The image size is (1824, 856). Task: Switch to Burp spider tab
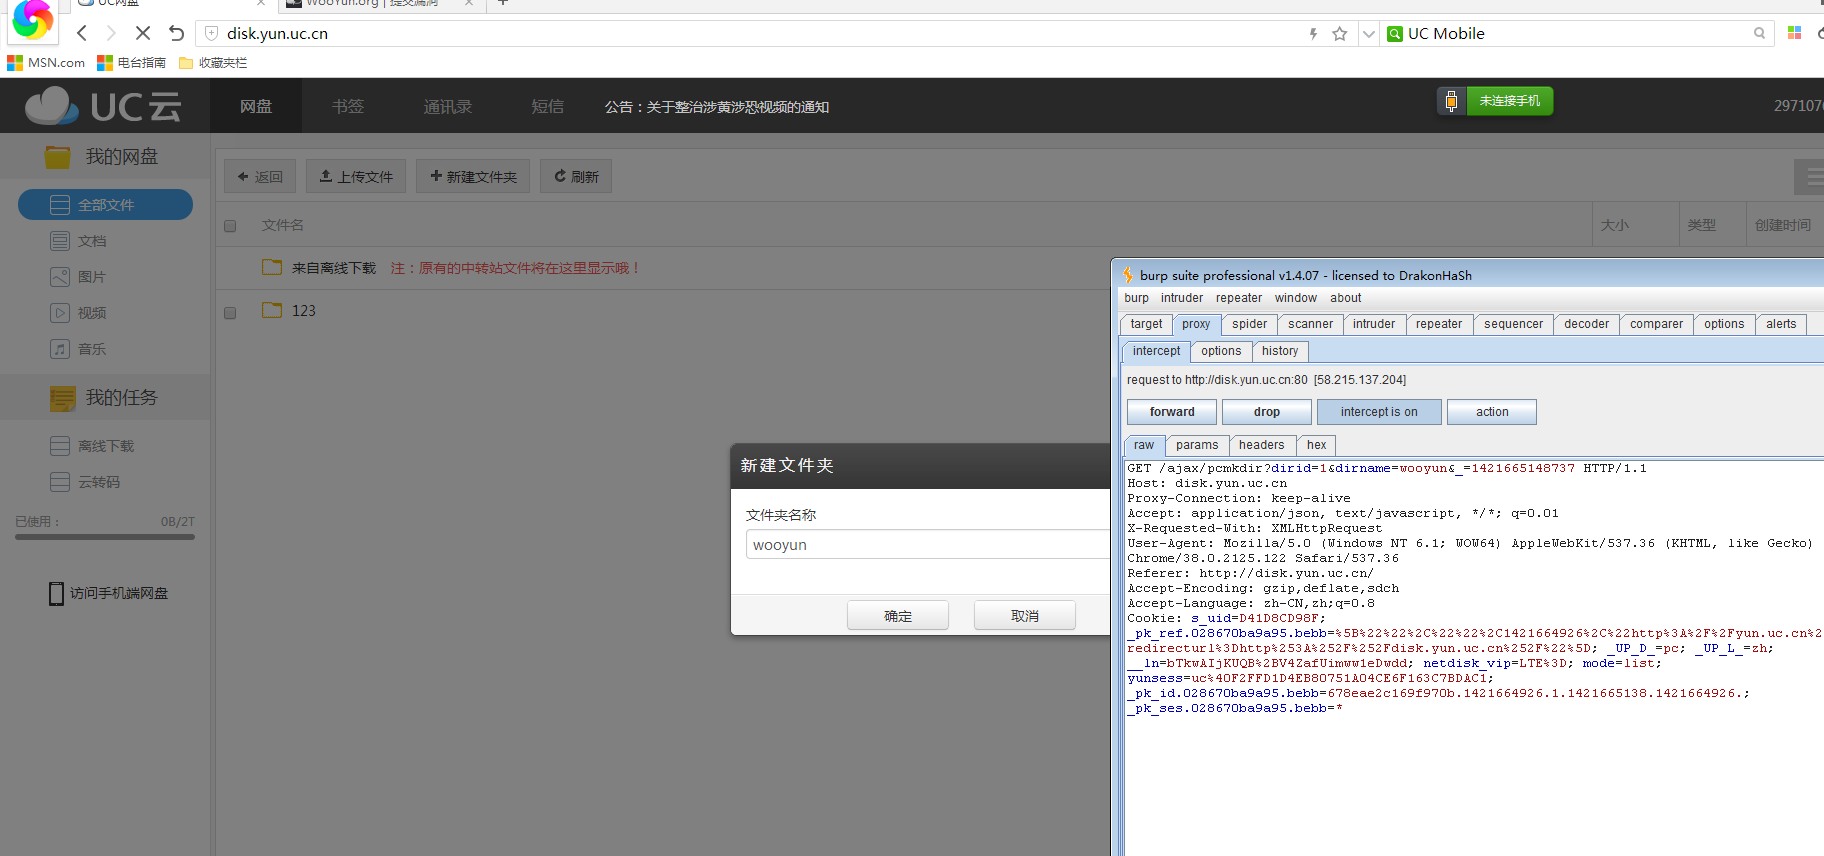pyautogui.click(x=1249, y=324)
